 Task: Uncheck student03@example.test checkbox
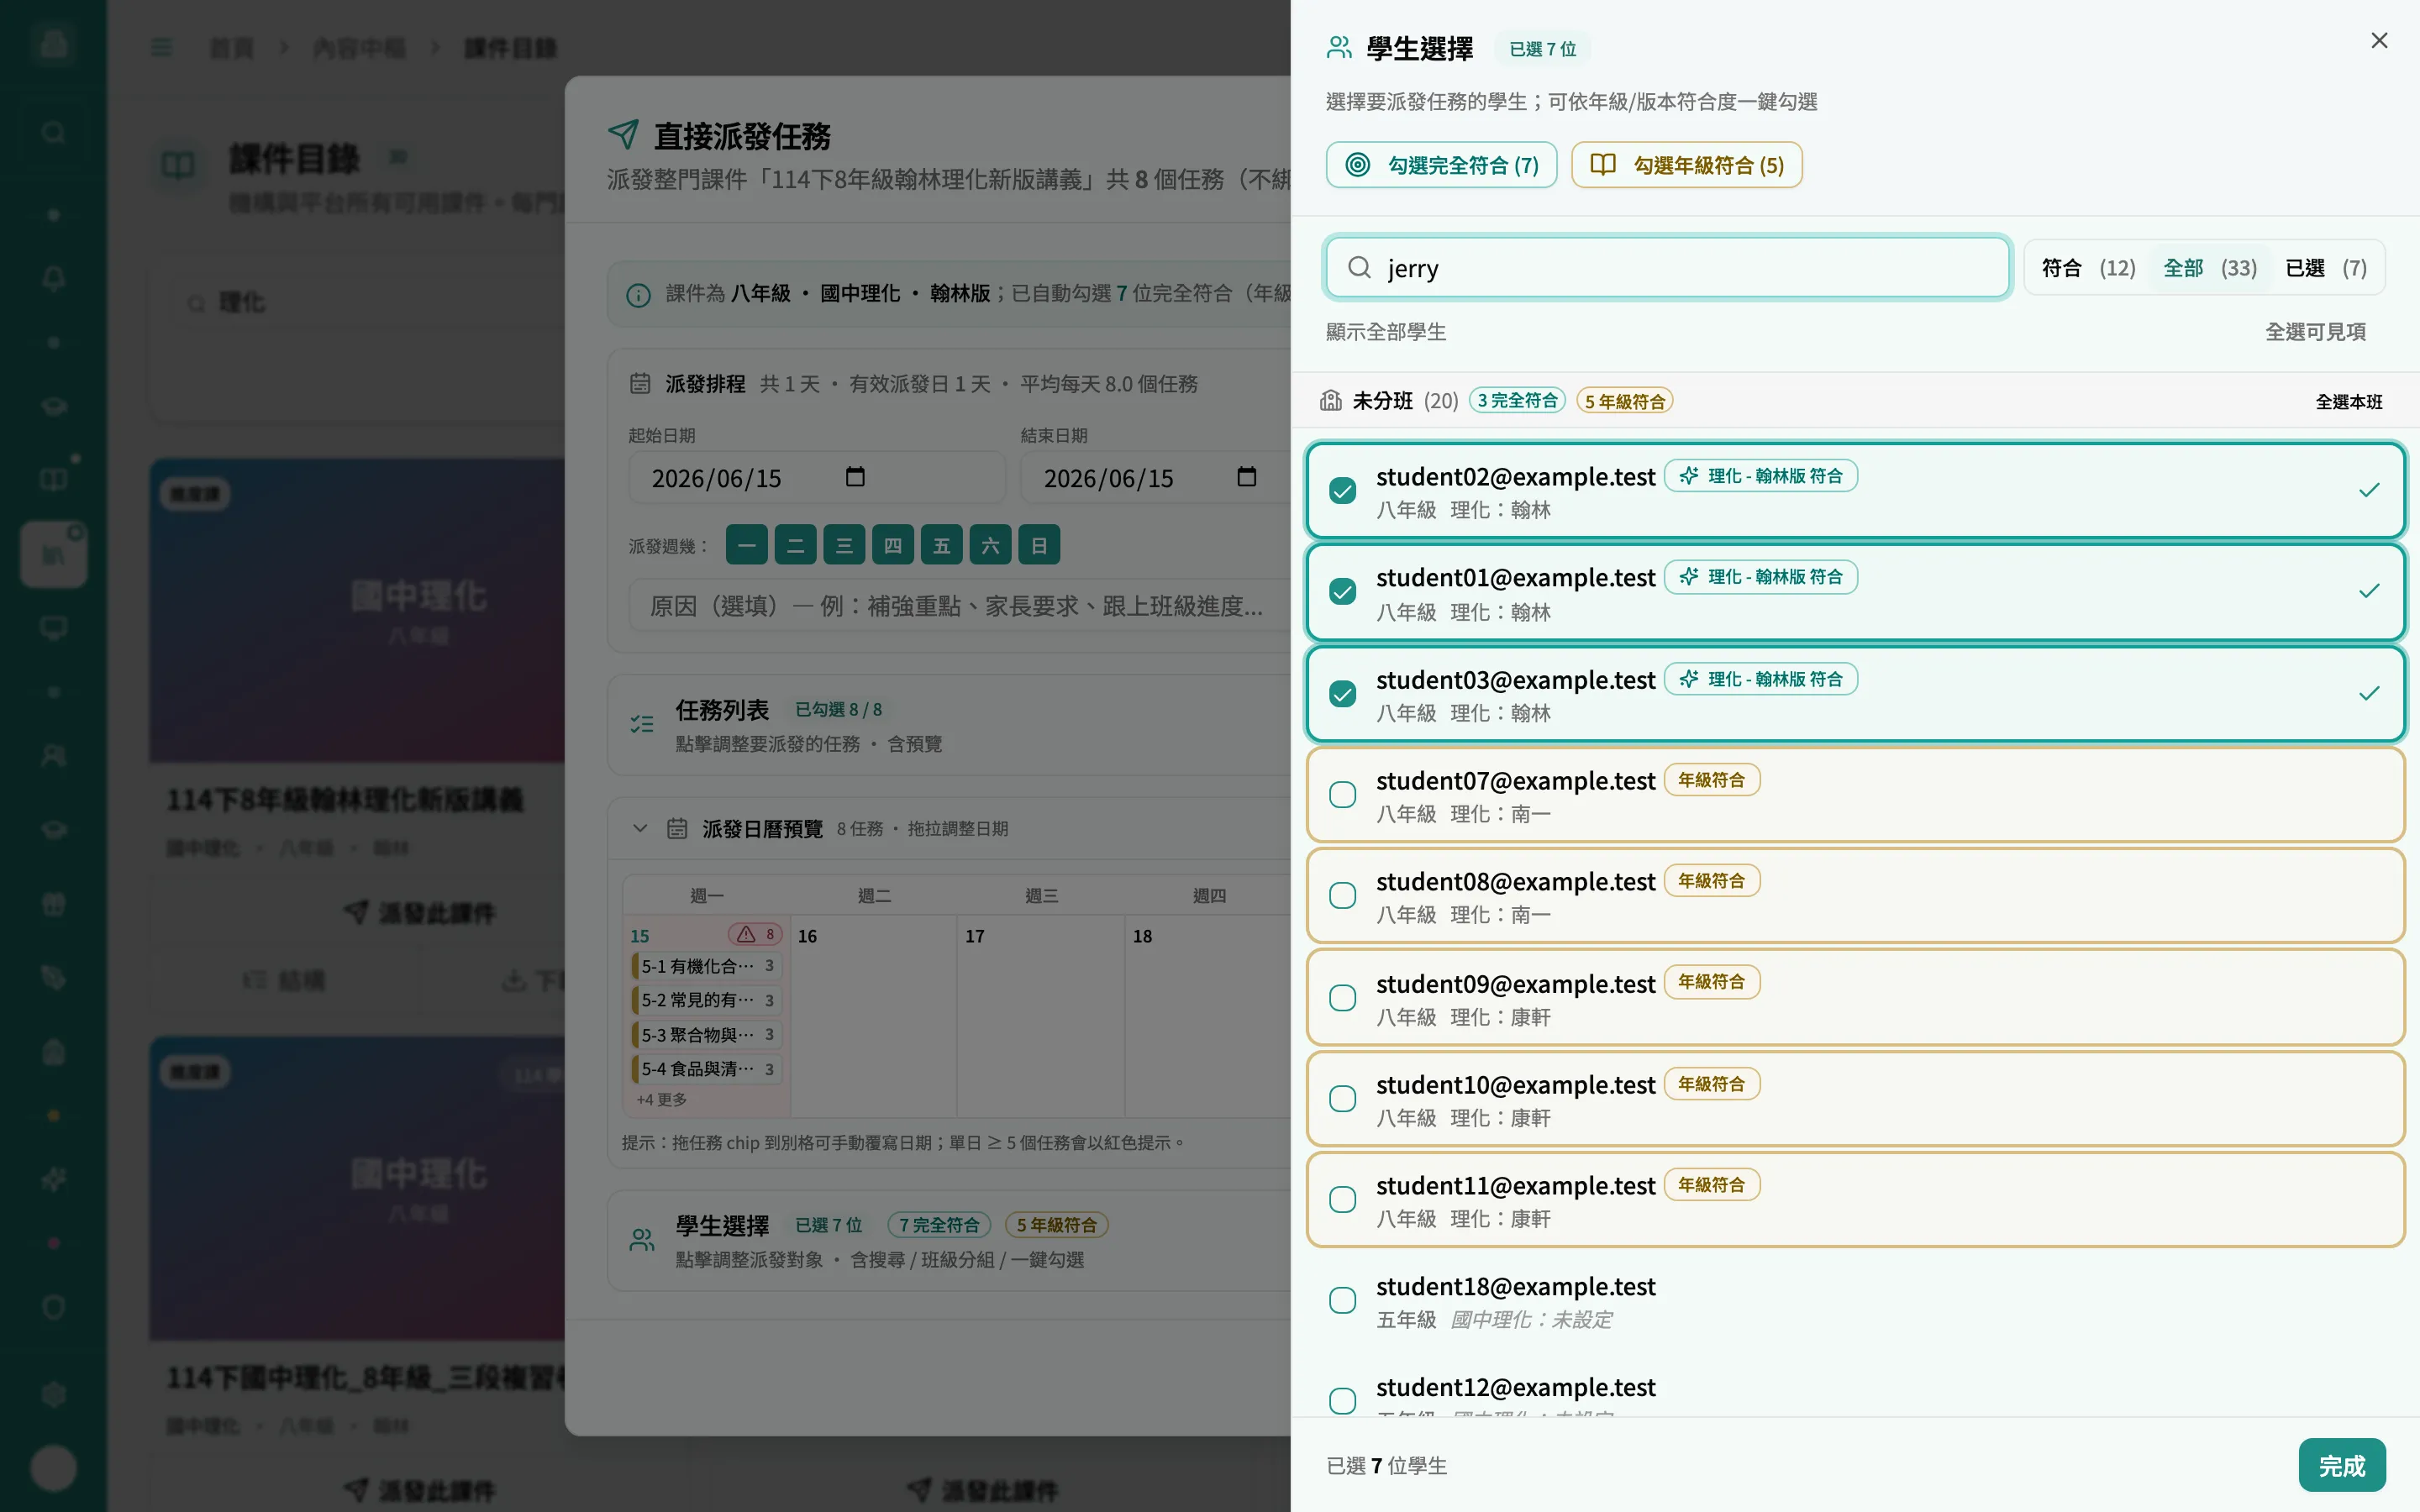[x=1342, y=694]
